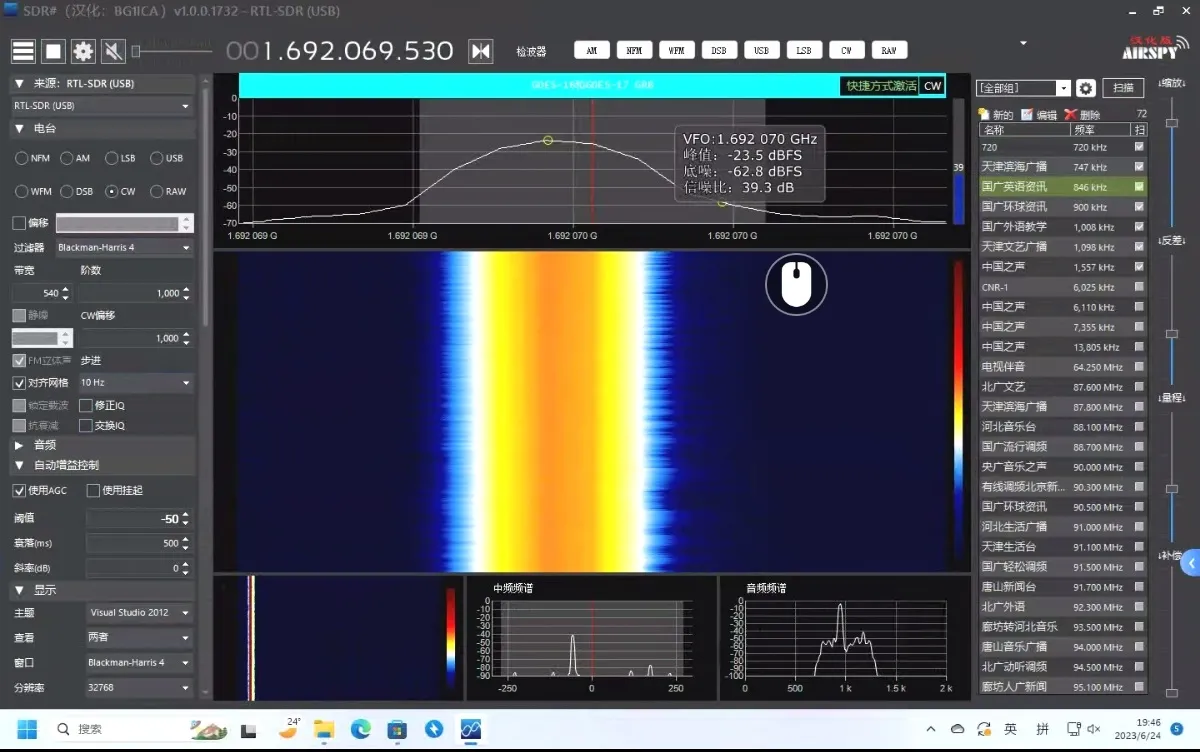Click the 新的 new bookmark icon
The height and width of the screenshot is (752, 1200).
(x=985, y=115)
